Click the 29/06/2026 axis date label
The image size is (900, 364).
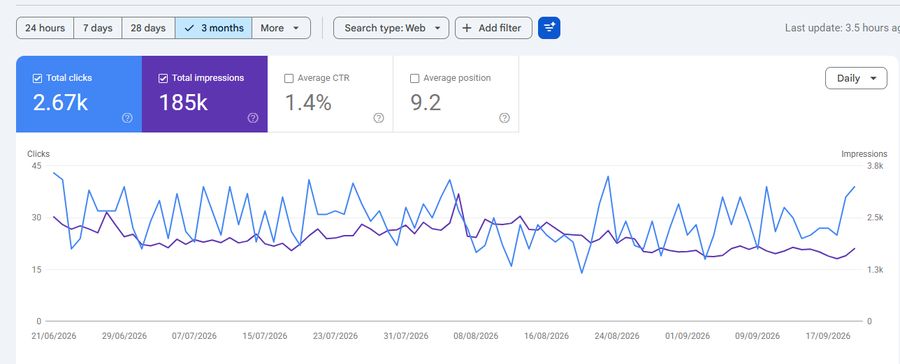(x=124, y=336)
